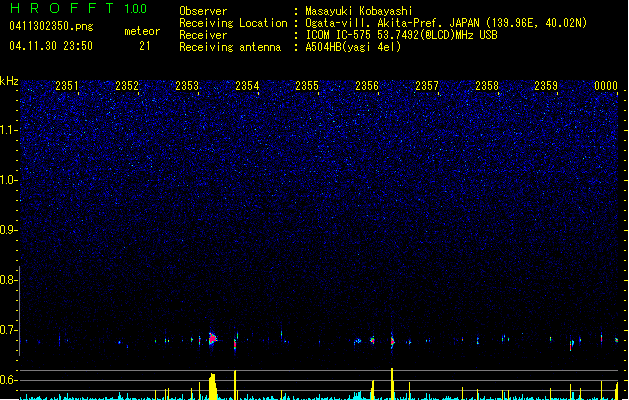629x400 pixels.
Task: Click the 0.6 kHz frequency label
Action: 8,380
